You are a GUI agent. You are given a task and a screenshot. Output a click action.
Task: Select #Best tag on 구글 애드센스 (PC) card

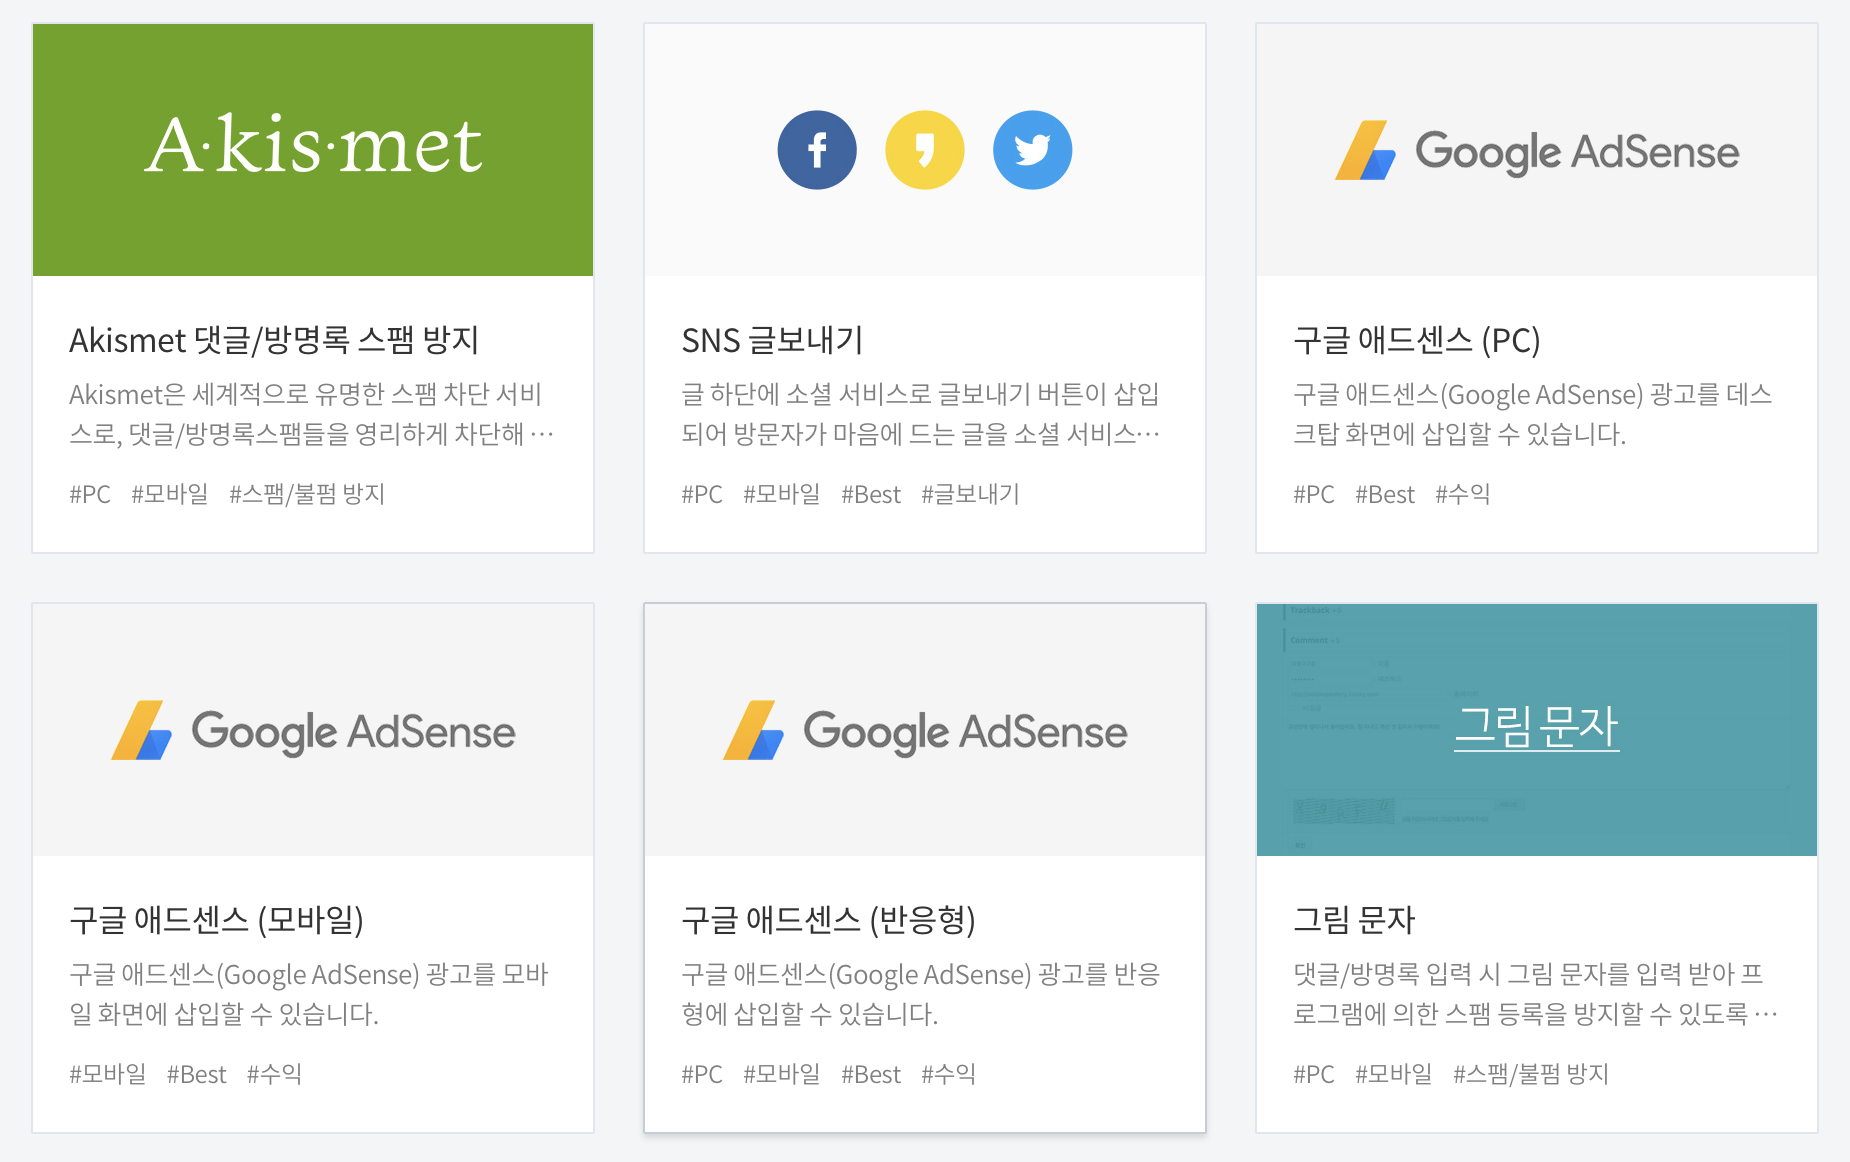click(1385, 494)
